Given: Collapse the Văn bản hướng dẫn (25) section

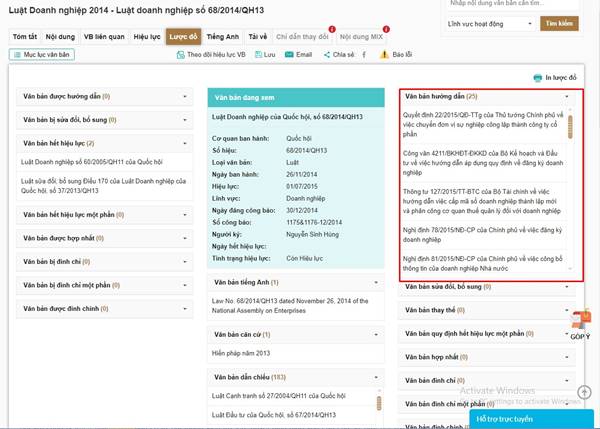Looking at the screenshot, I should coord(567,97).
